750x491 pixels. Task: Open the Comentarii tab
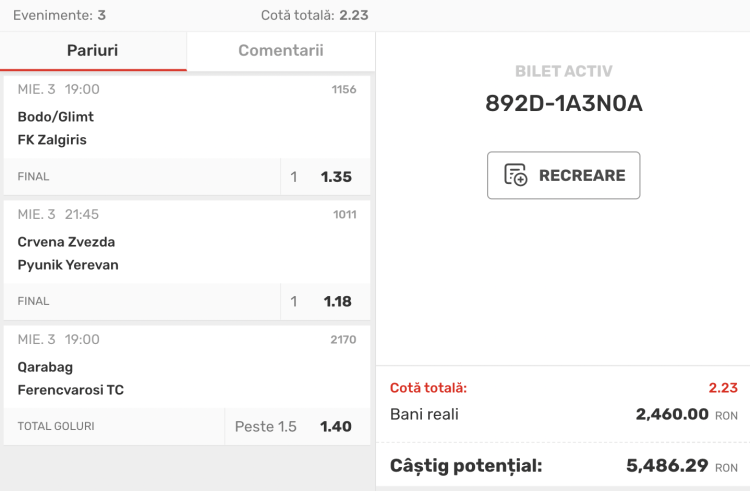(280, 51)
